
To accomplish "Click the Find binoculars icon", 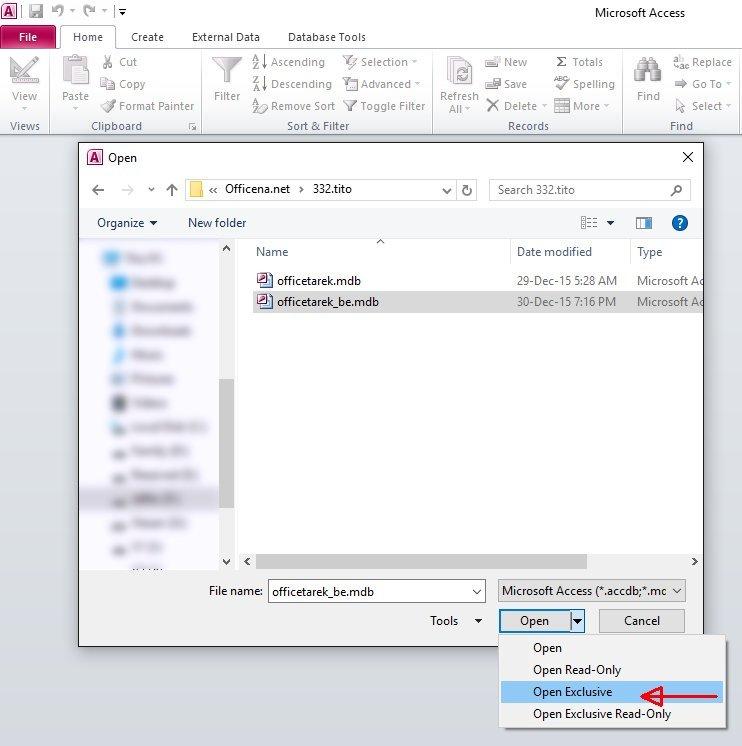I will pos(647,70).
